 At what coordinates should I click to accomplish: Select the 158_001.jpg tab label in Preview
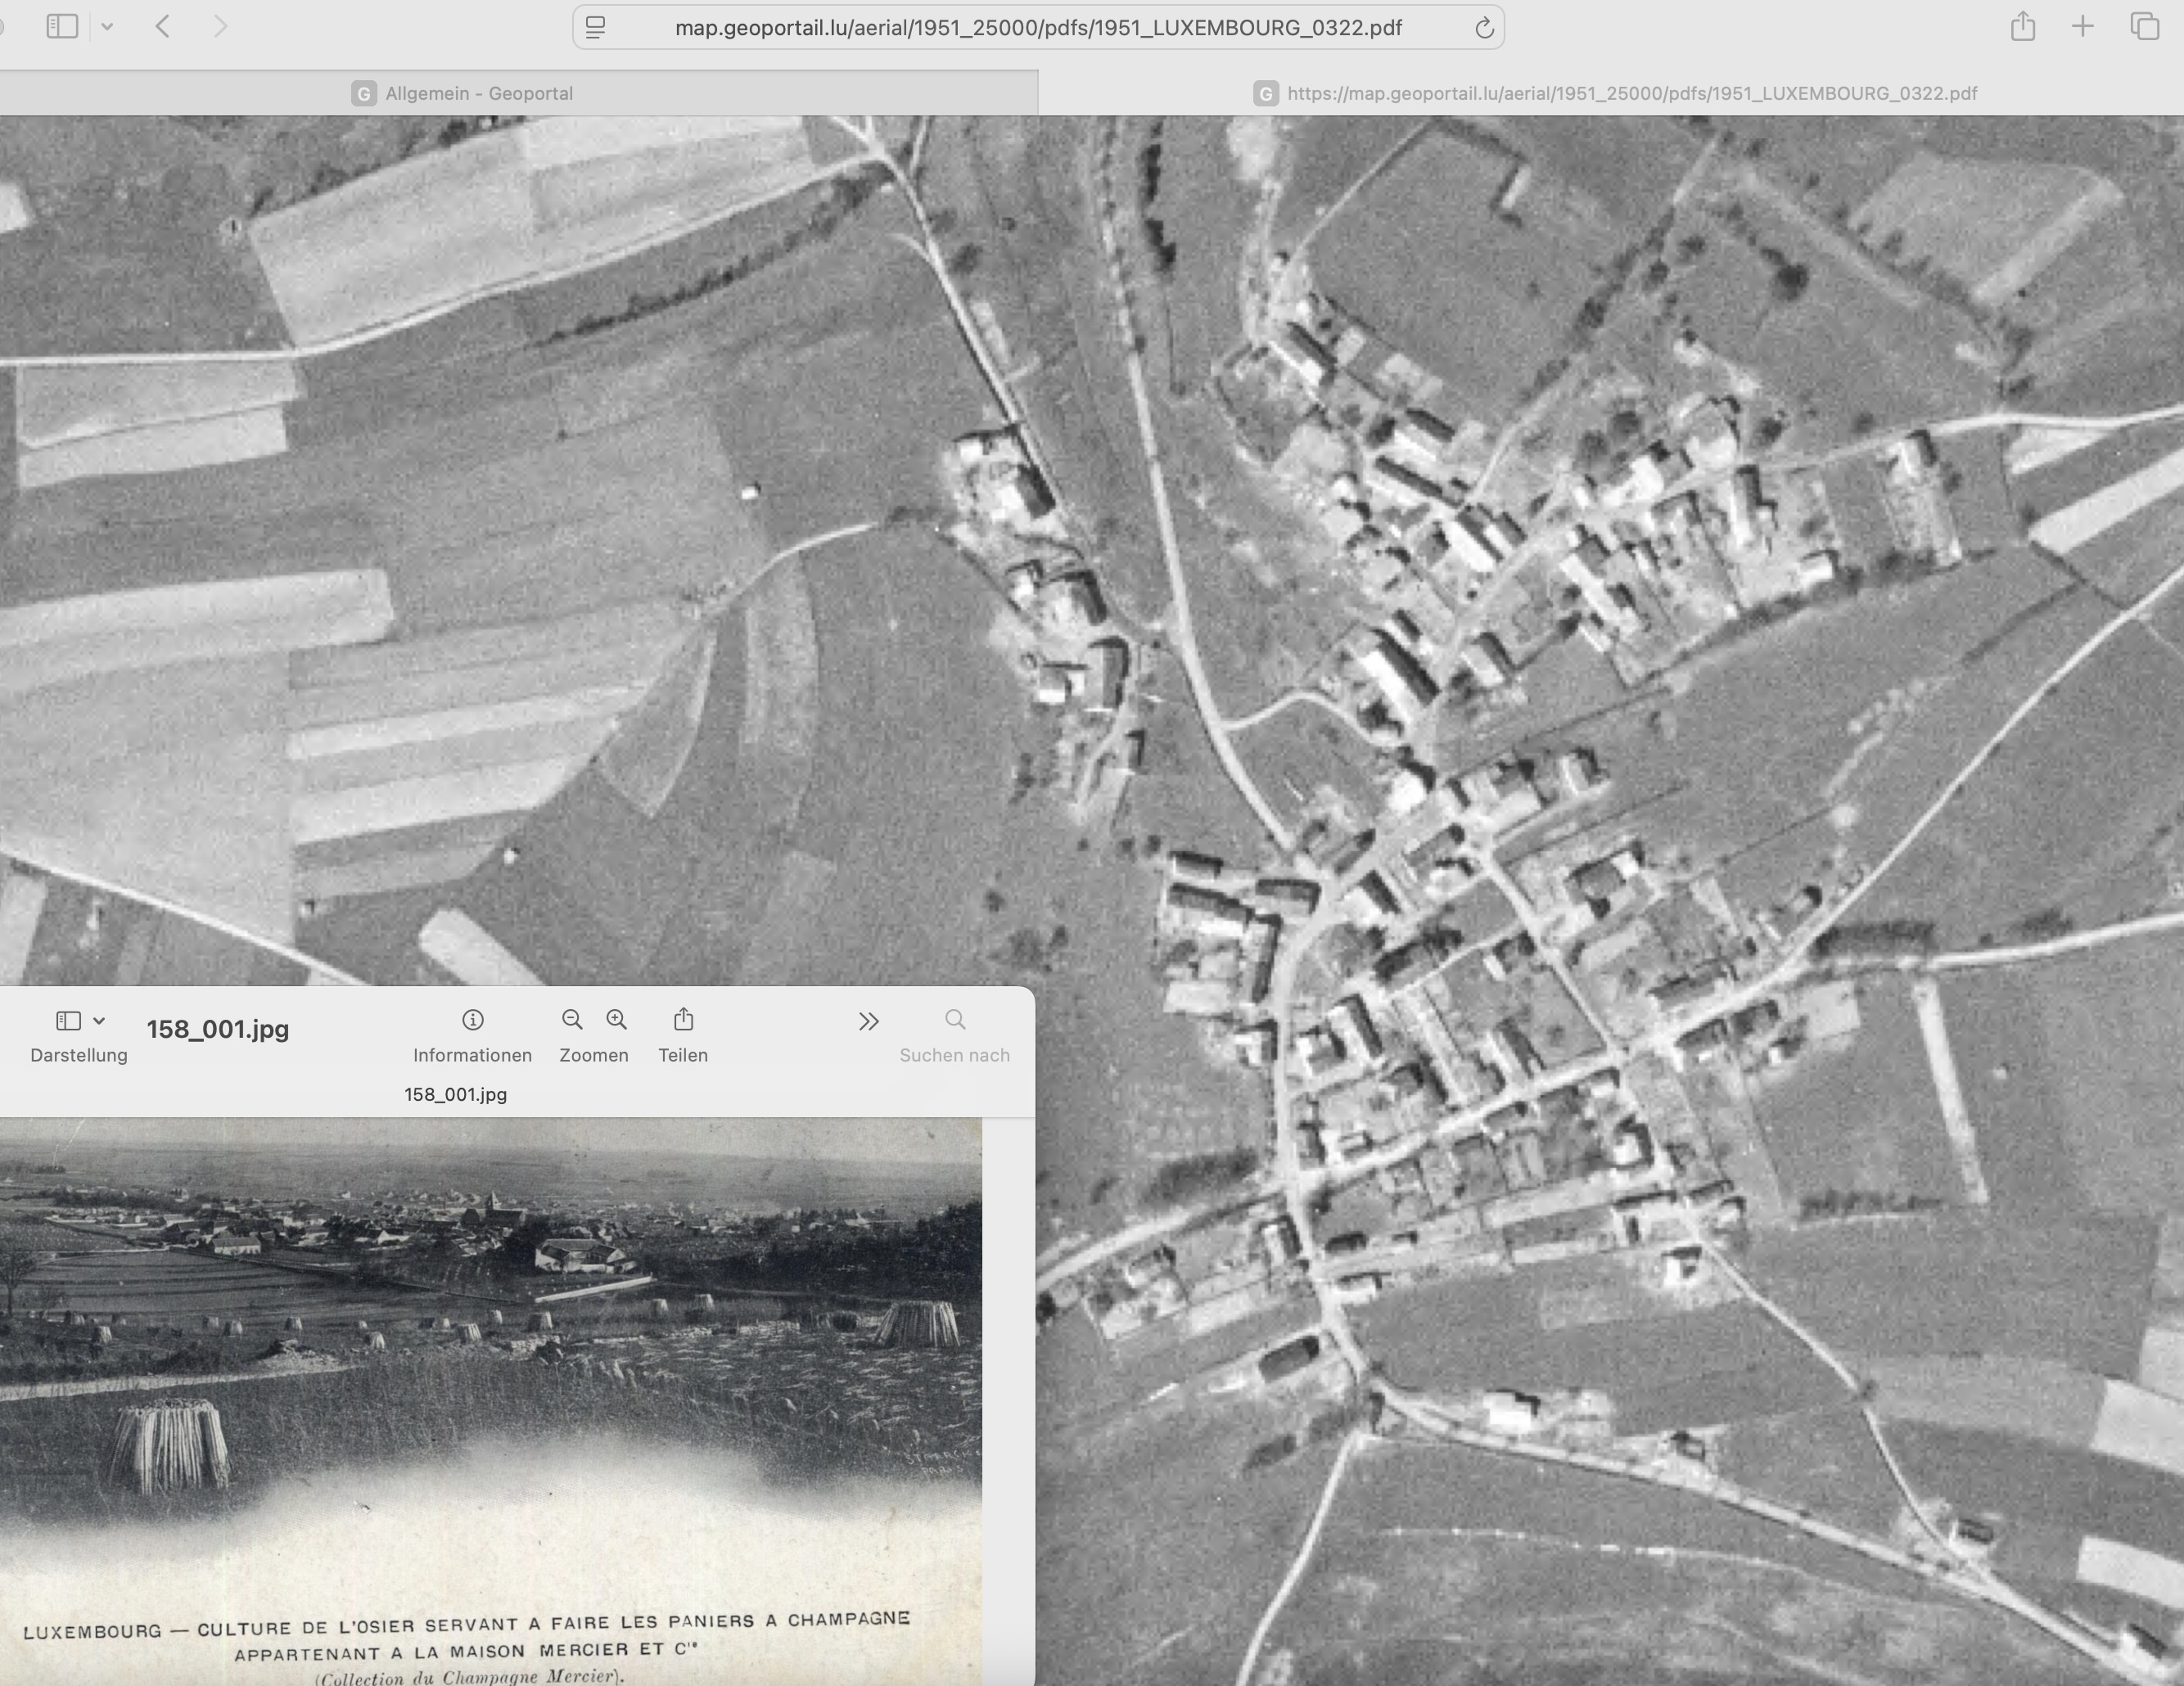(x=456, y=1094)
